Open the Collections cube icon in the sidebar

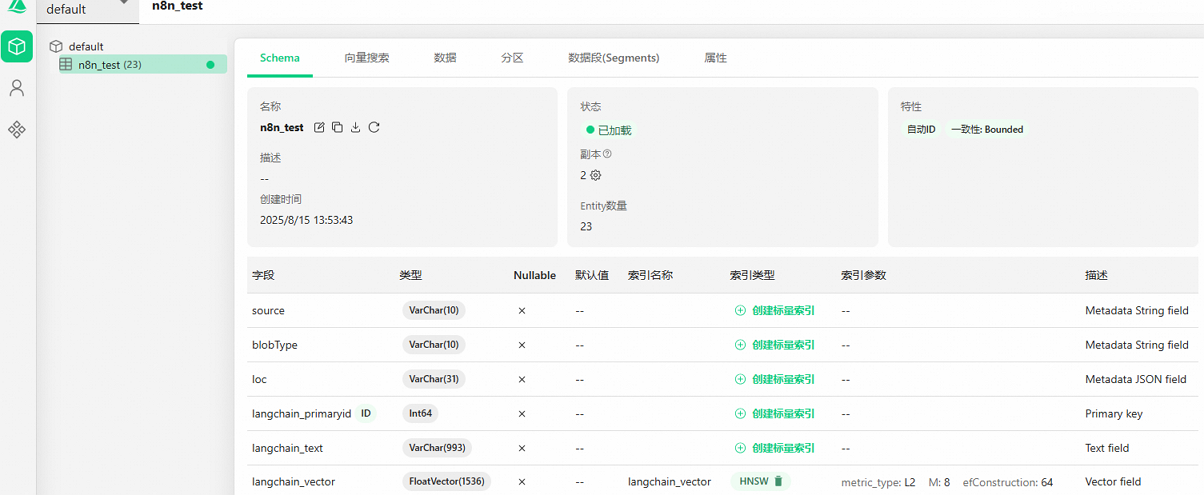pyautogui.click(x=17, y=46)
